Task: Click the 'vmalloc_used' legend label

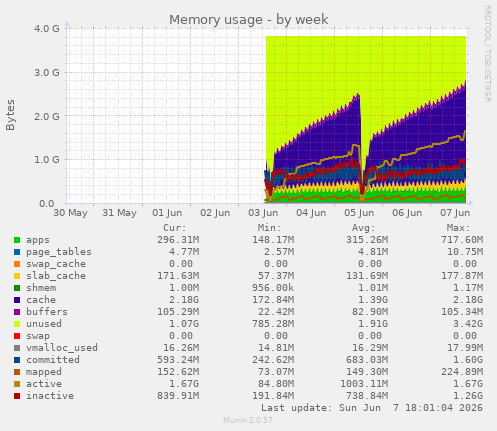Action: point(62,348)
